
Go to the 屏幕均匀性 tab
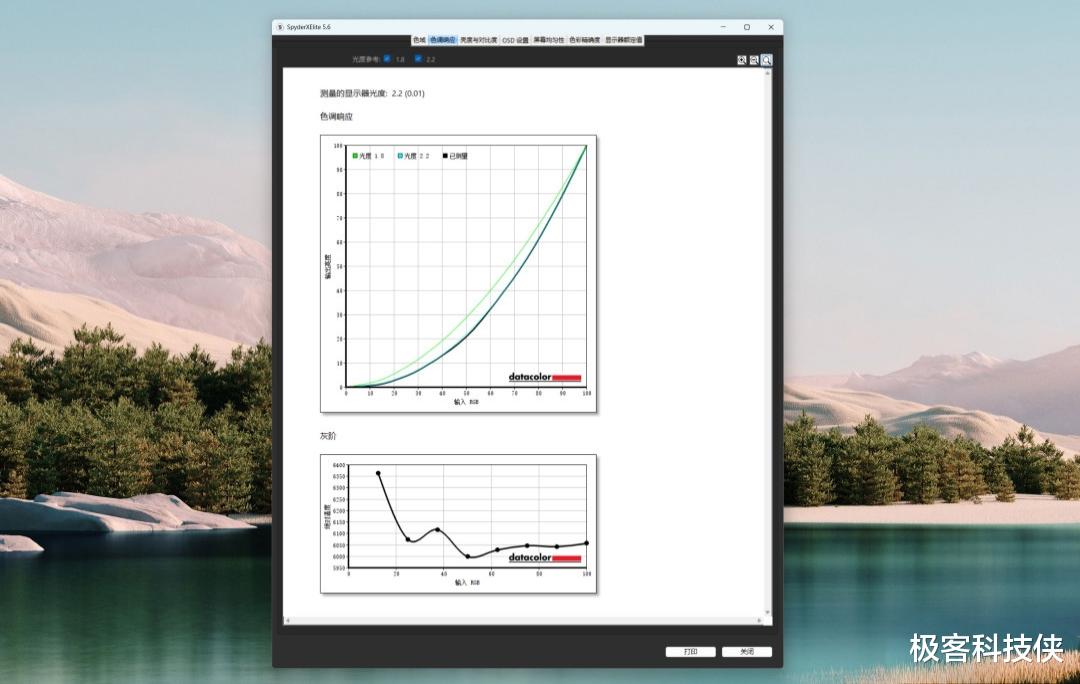coord(549,40)
